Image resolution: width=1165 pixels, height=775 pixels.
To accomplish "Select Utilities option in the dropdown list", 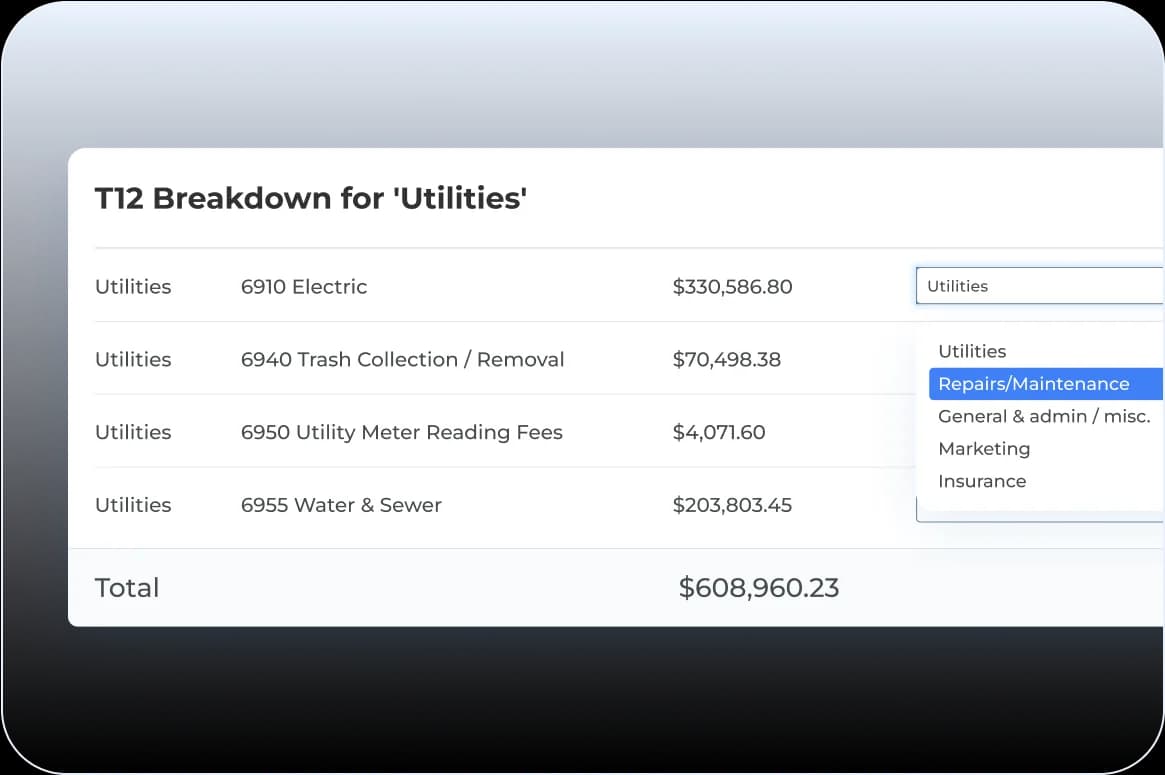I will (972, 351).
